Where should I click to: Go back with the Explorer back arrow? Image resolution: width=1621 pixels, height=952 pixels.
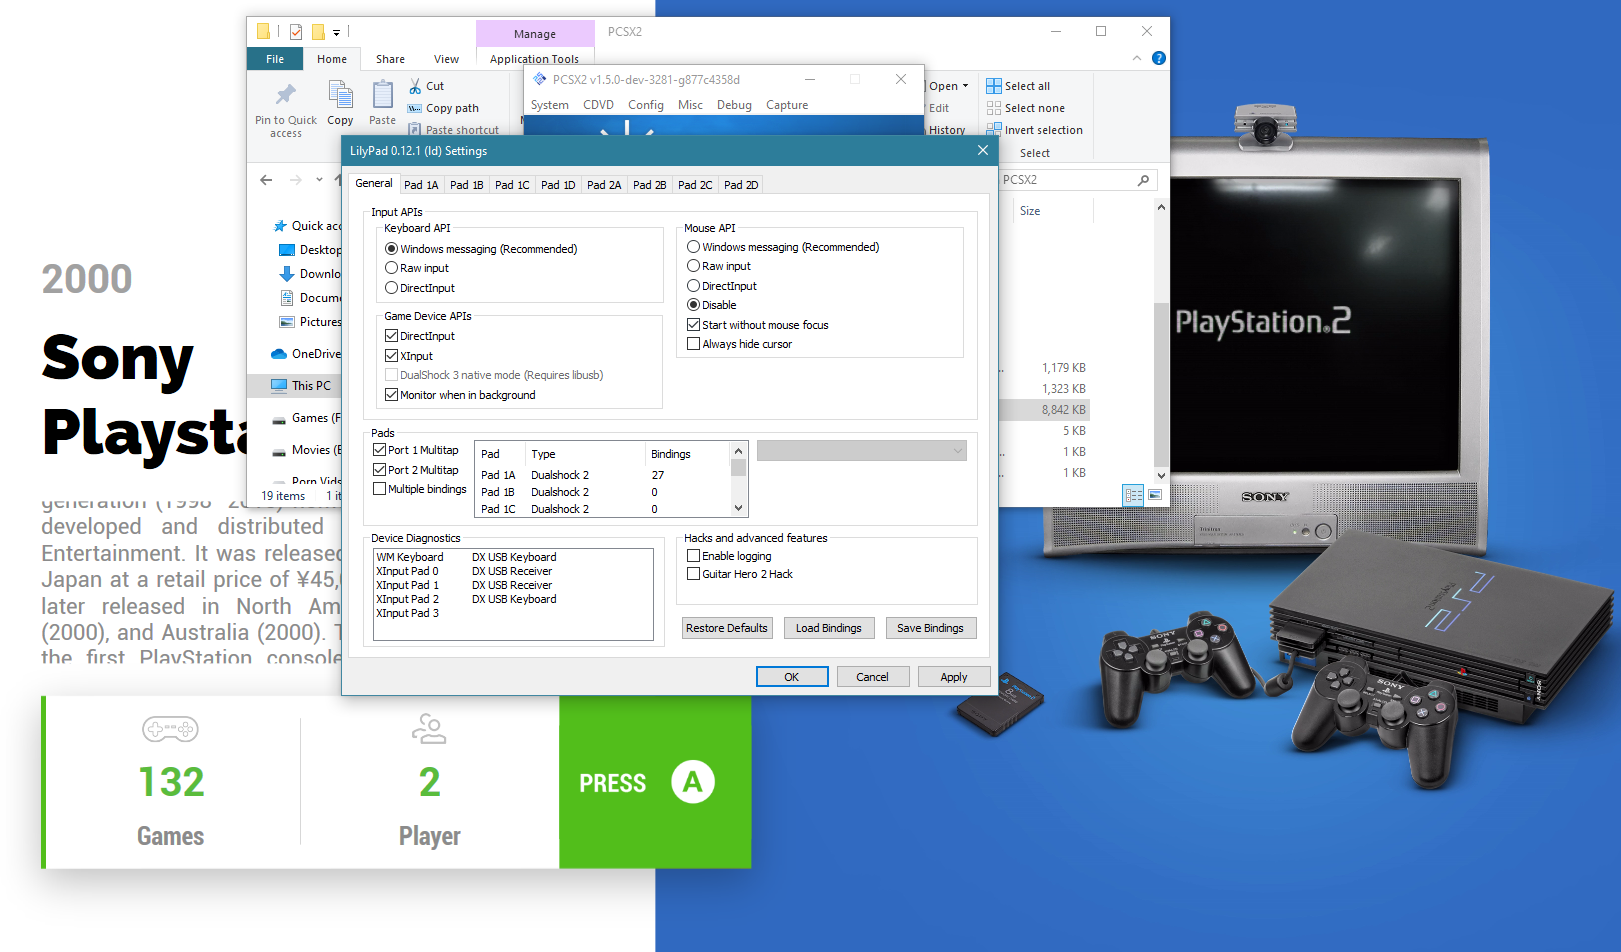click(x=266, y=180)
